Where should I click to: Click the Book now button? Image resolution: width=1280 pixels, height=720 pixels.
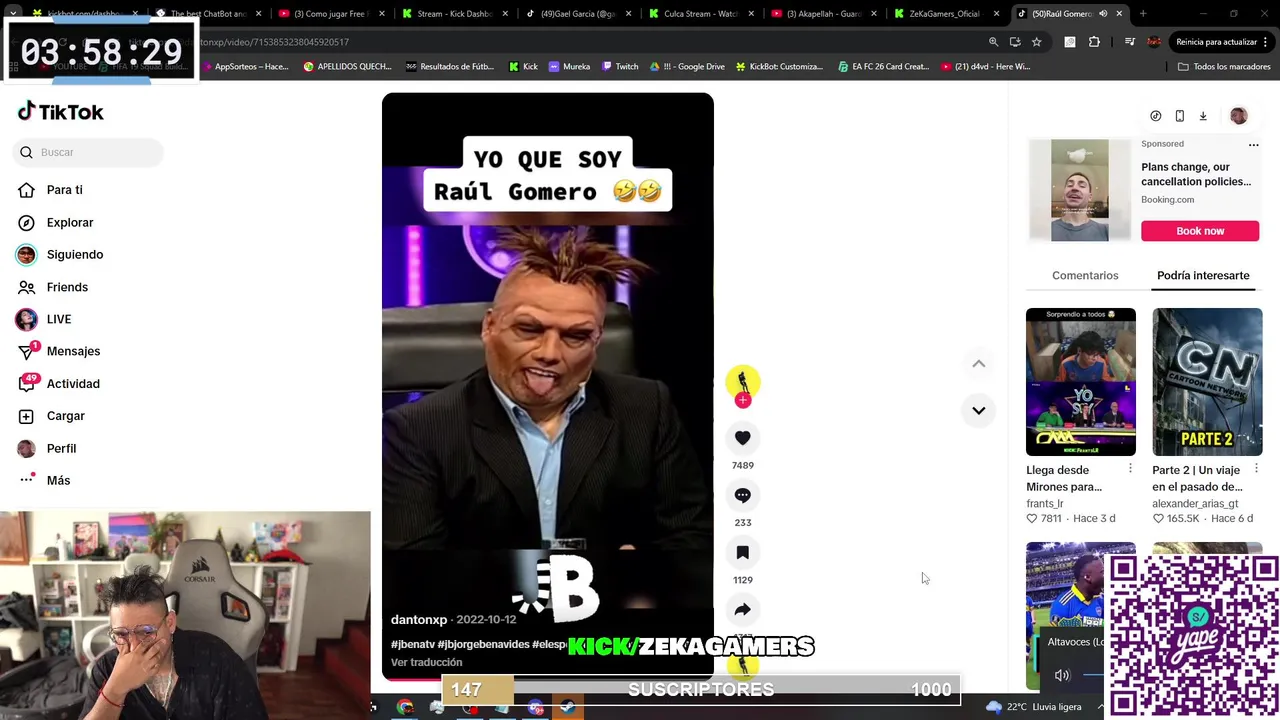1200,231
